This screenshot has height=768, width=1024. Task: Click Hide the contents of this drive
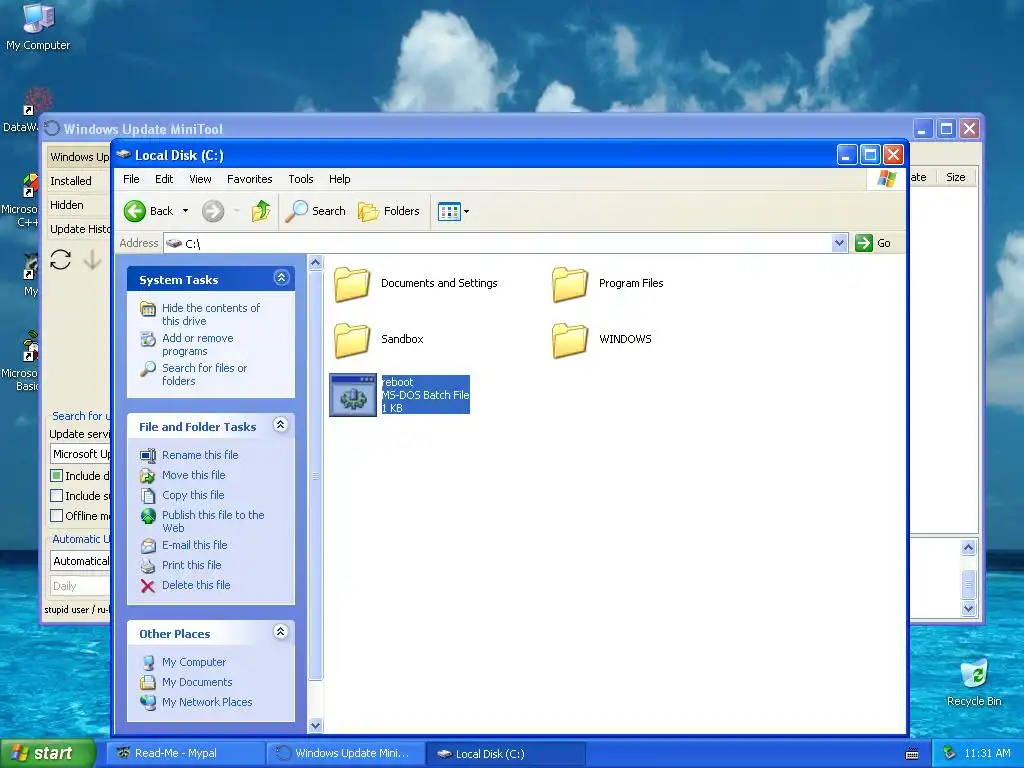(x=210, y=314)
